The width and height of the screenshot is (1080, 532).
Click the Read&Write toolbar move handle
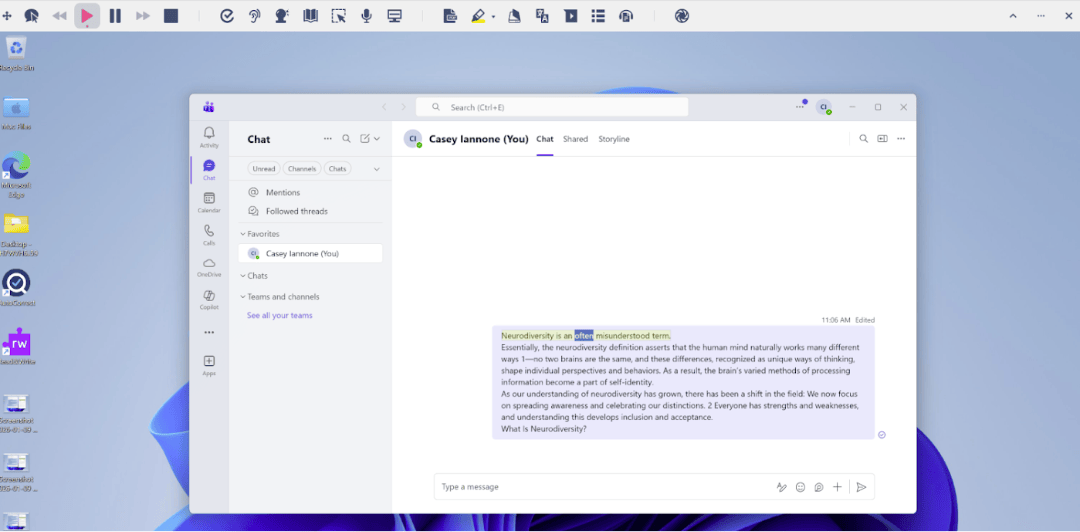click(8, 16)
